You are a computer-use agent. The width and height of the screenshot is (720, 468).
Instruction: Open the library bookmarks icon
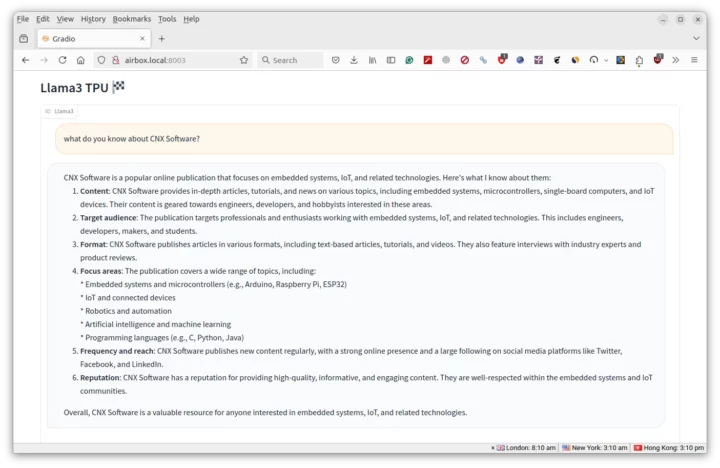tap(372, 60)
